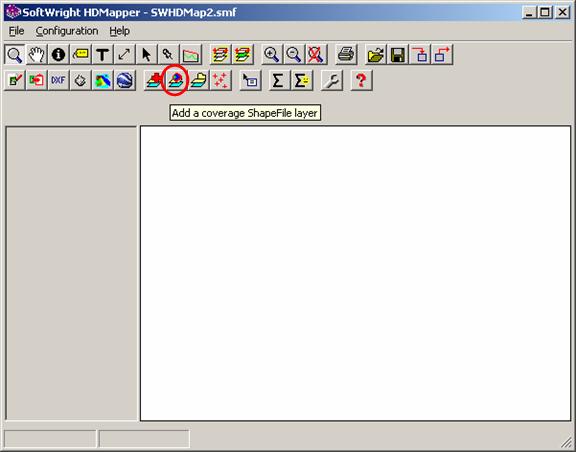Image resolution: width=576 pixels, height=452 pixels.
Task: Click the zoom out magnifier minus icon
Action: pyautogui.click(x=294, y=55)
